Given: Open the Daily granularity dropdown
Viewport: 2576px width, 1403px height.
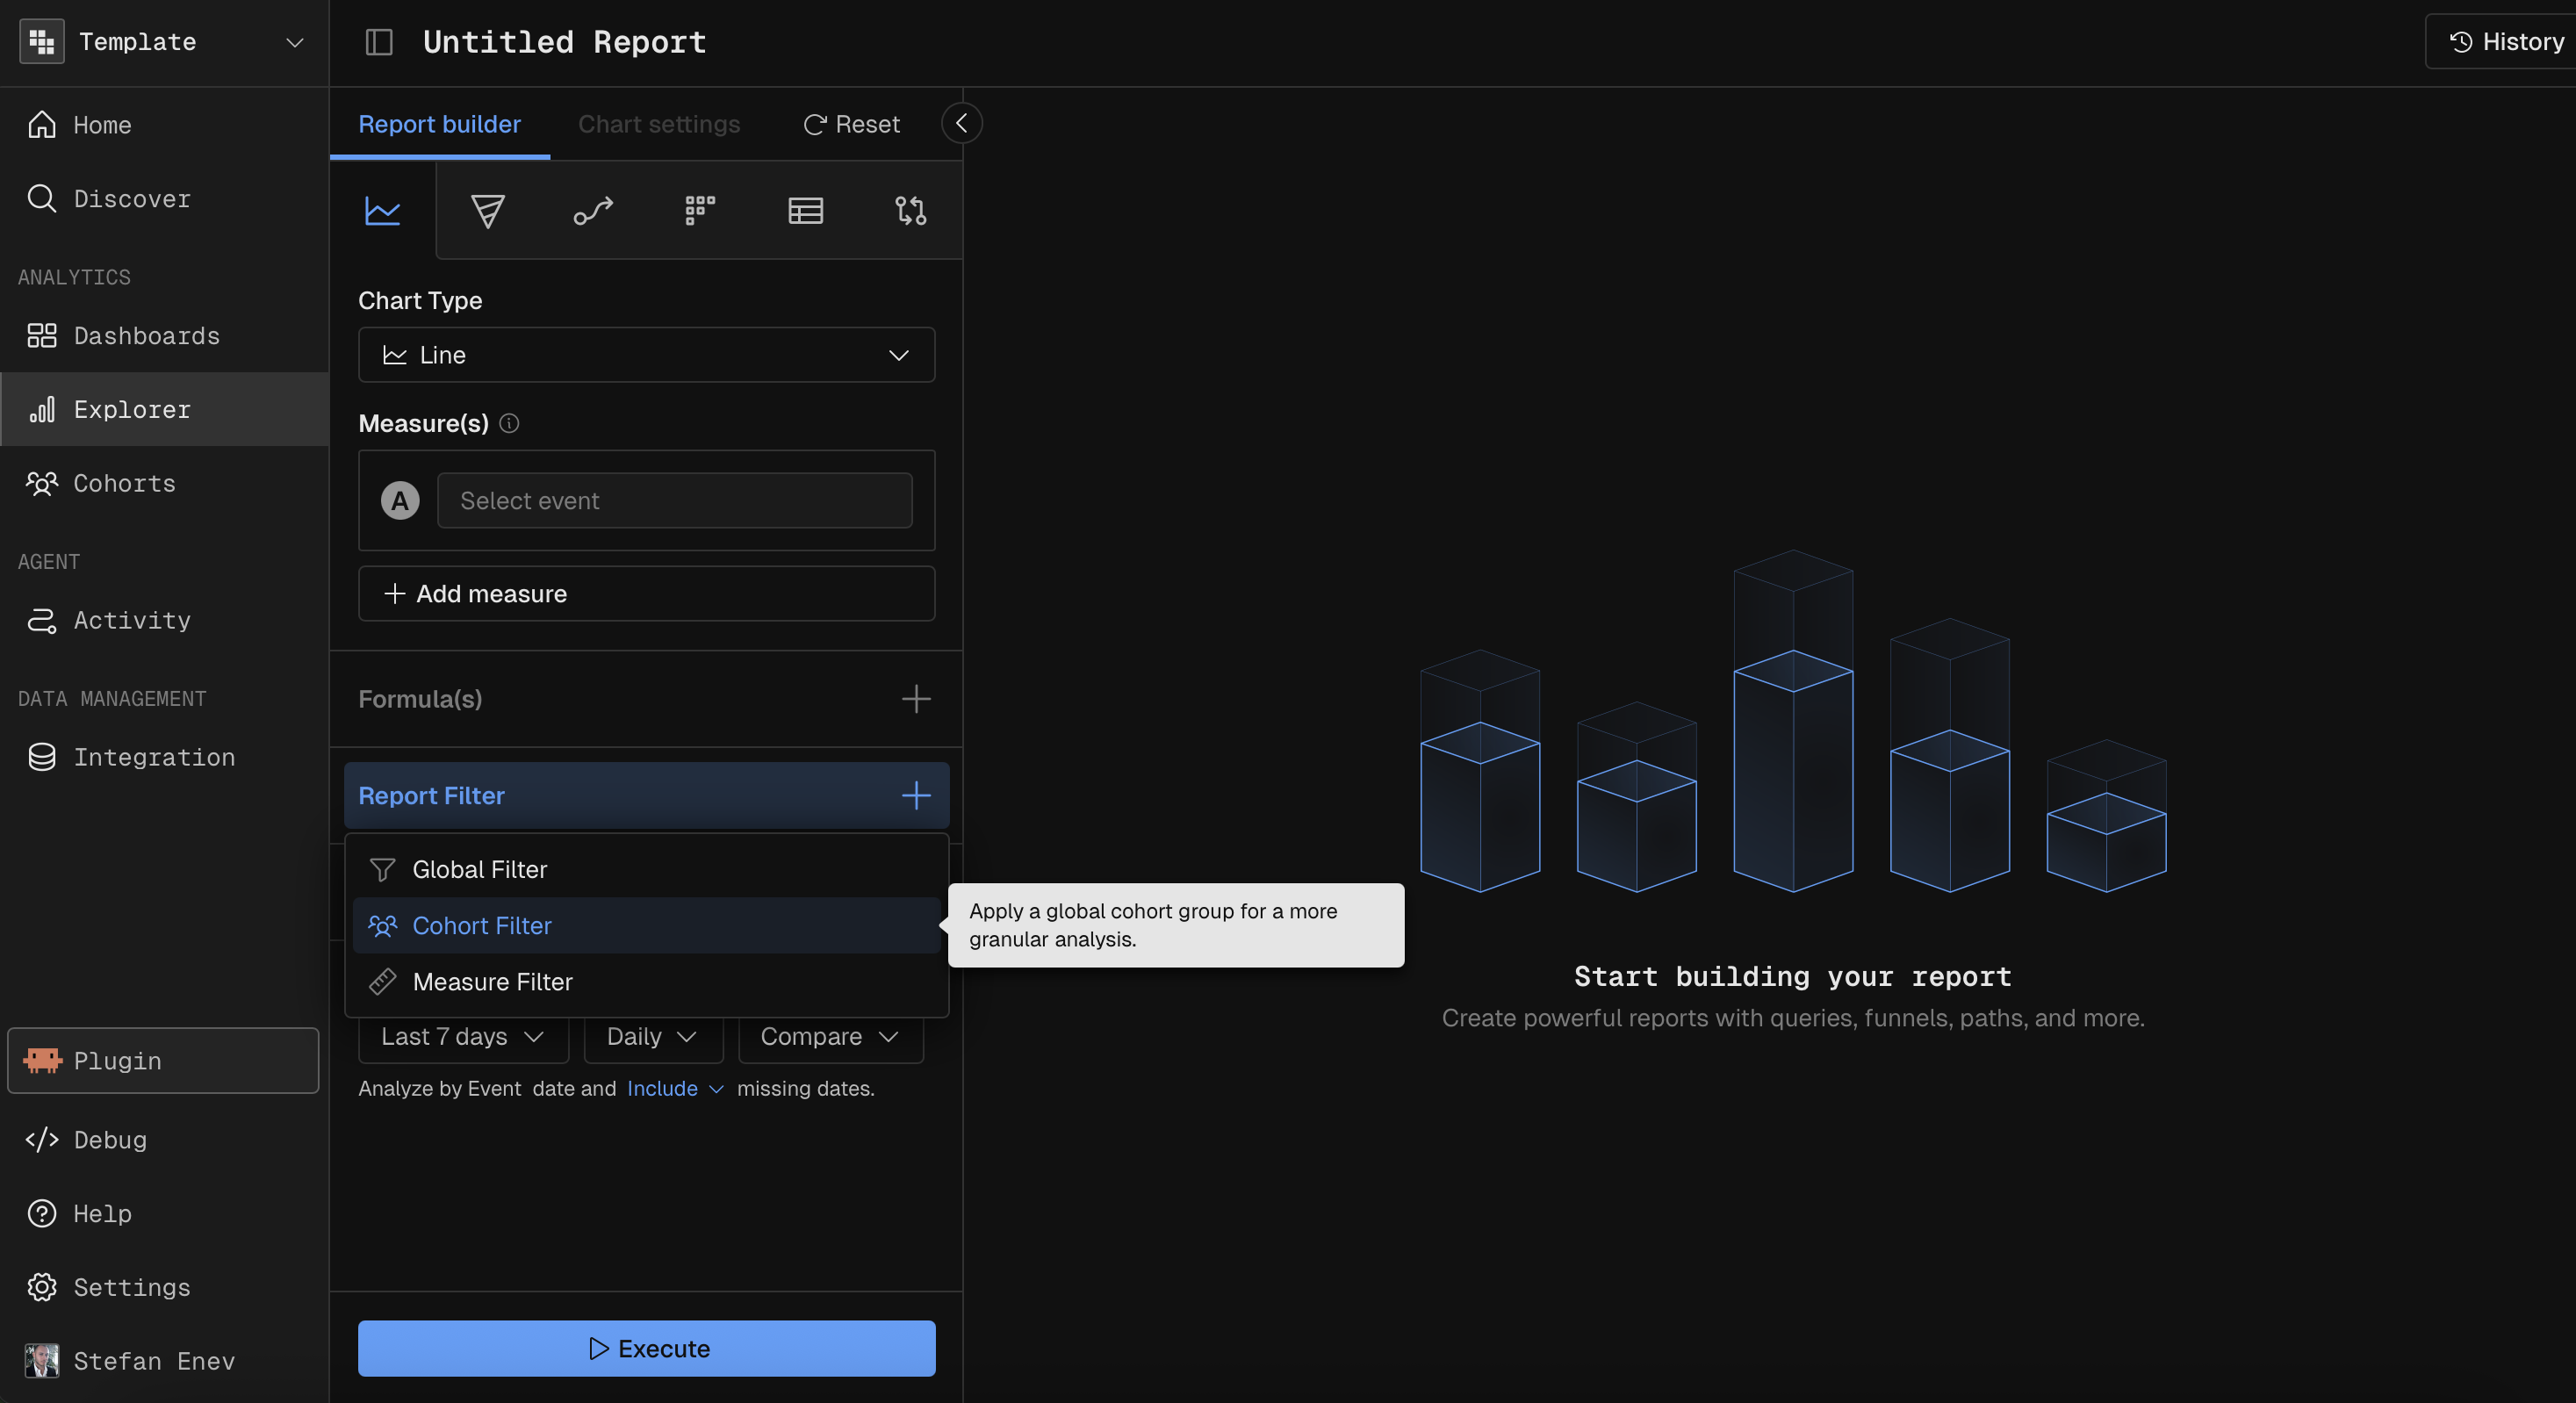Looking at the screenshot, I should pos(653,1037).
